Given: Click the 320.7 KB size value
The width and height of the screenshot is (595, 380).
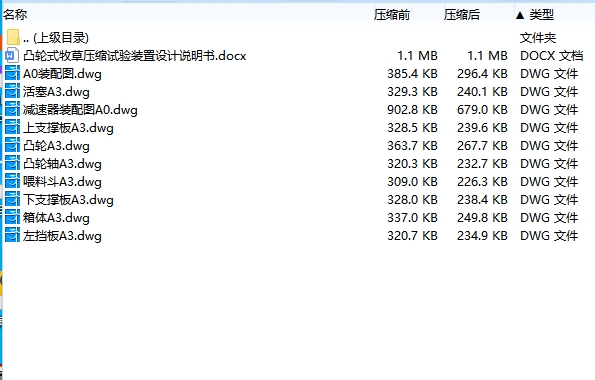Looking at the screenshot, I should point(412,236).
